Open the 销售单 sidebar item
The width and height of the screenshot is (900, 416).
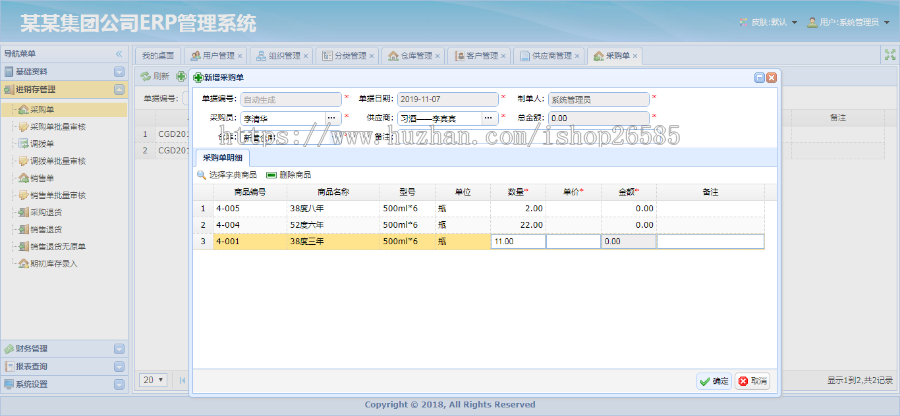pyautogui.click(x=43, y=178)
